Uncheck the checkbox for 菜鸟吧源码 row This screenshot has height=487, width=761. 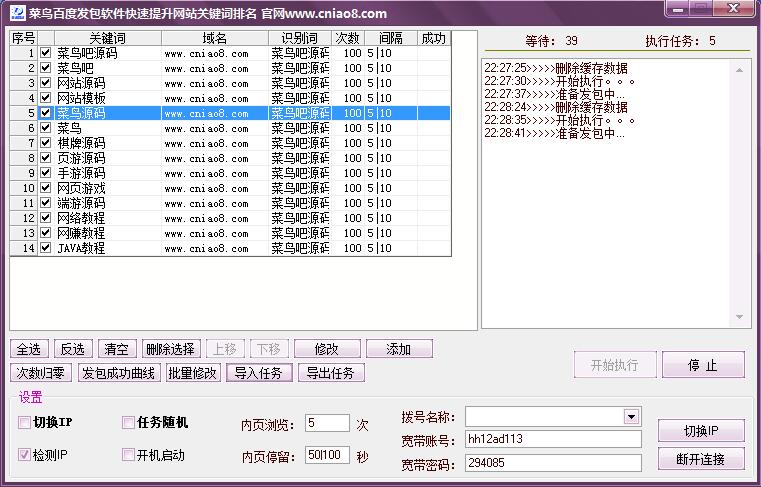tap(46, 52)
